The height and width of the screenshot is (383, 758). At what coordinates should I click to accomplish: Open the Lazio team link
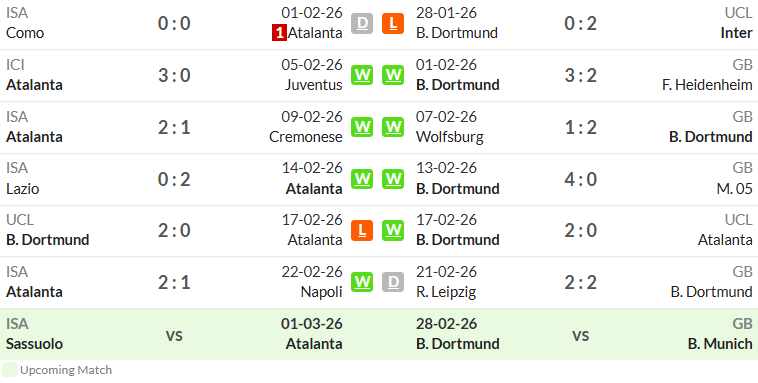[22, 189]
